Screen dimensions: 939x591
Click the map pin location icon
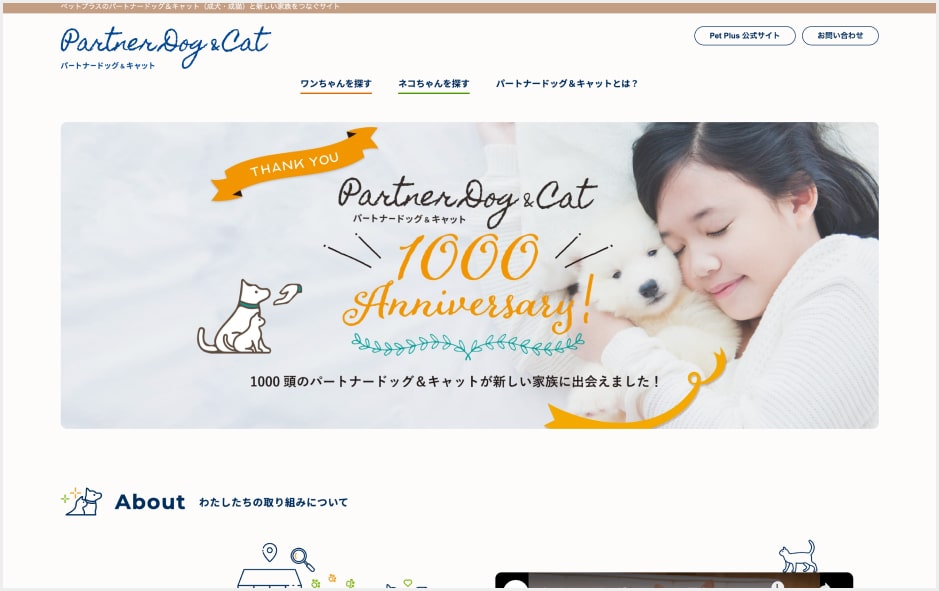point(269,552)
